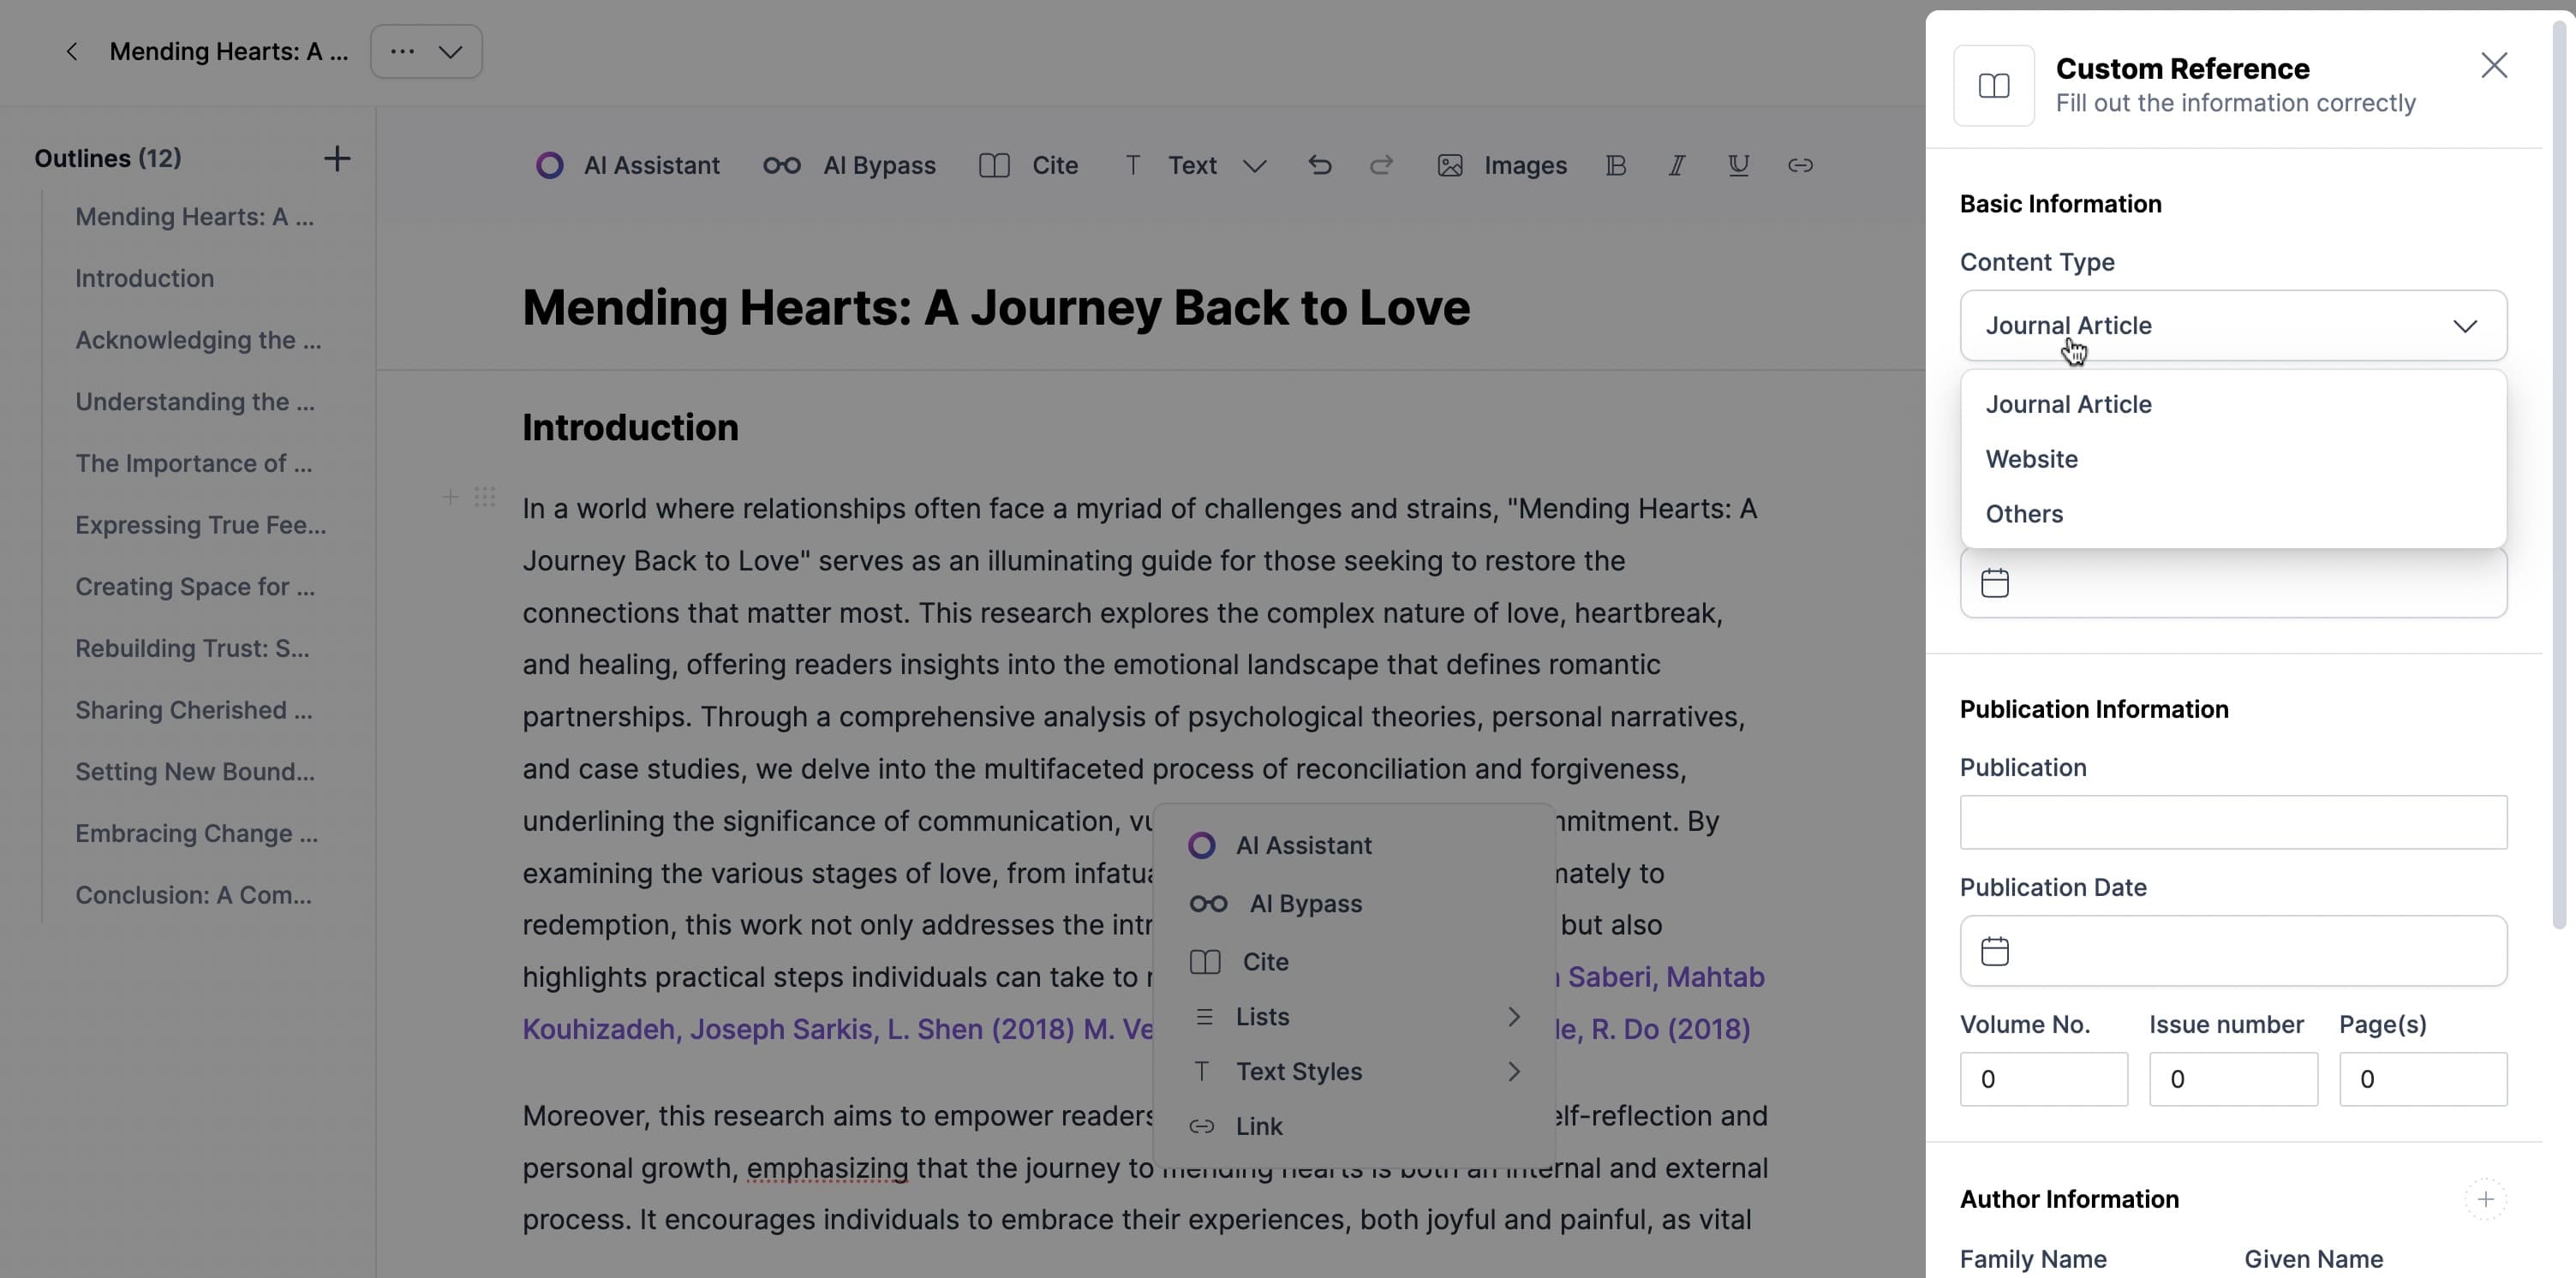The image size is (2576, 1278).
Task: Click Cite in the top toolbar
Action: (x=1029, y=165)
